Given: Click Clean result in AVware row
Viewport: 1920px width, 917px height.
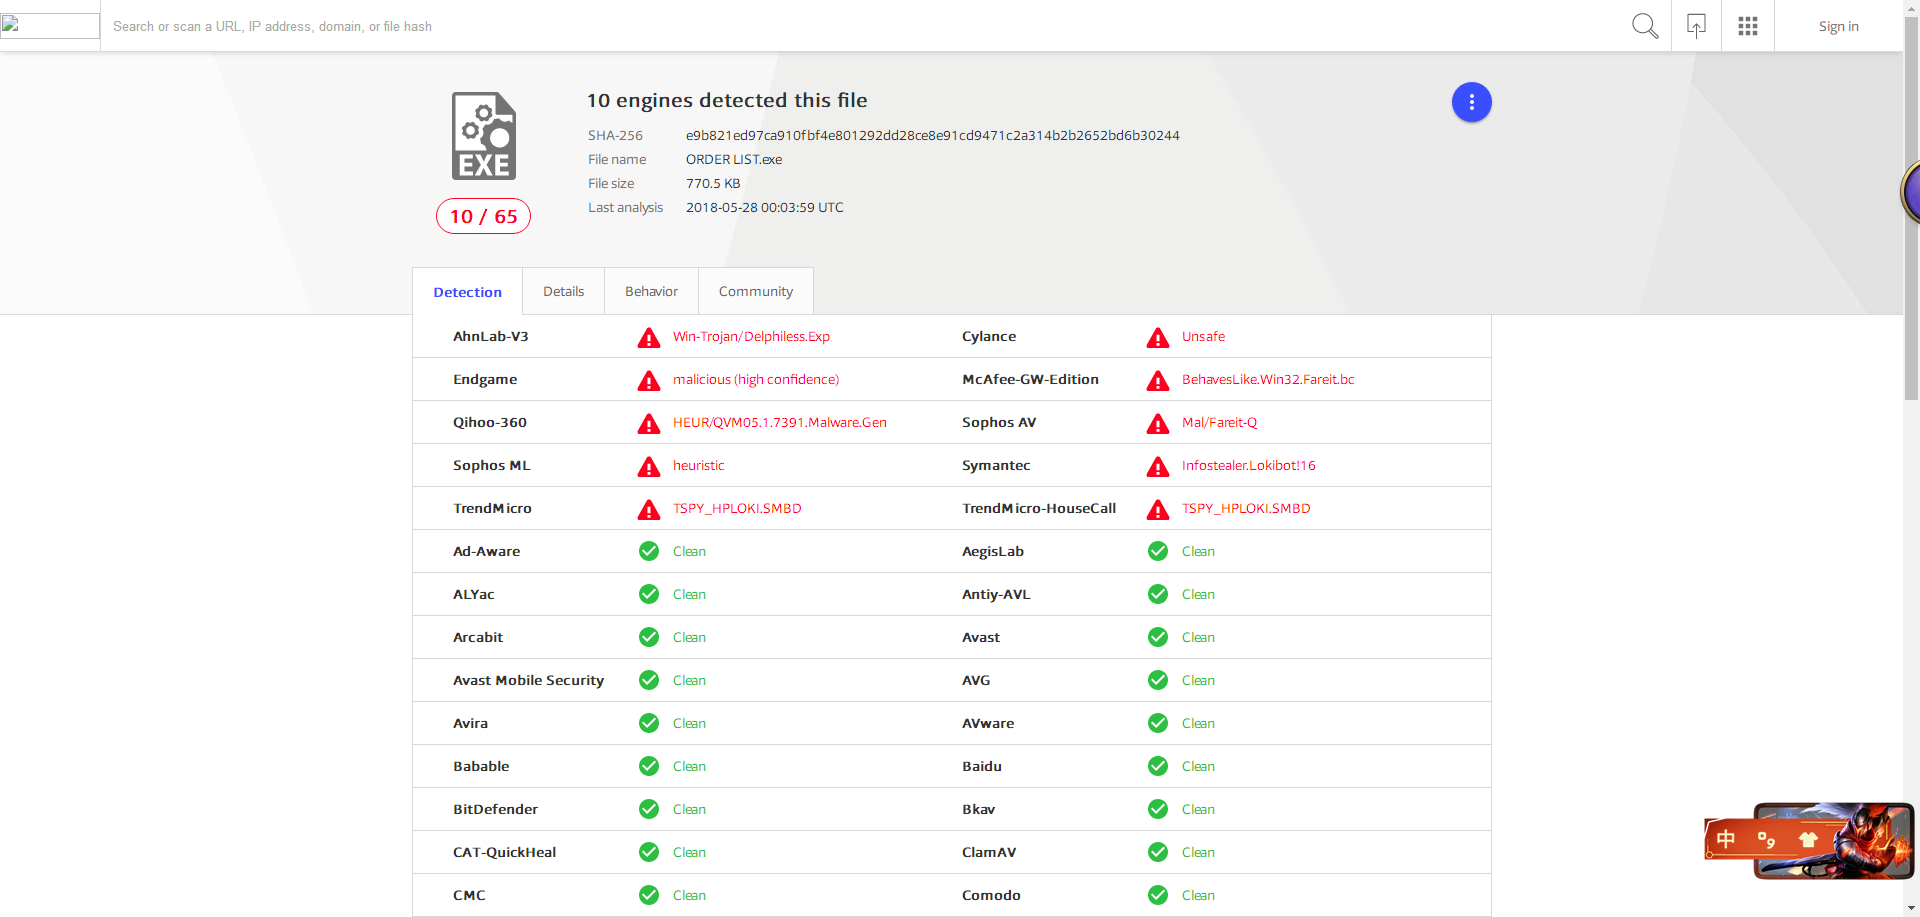Looking at the screenshot, I should pyautogui.click(x=1198, y=723).
